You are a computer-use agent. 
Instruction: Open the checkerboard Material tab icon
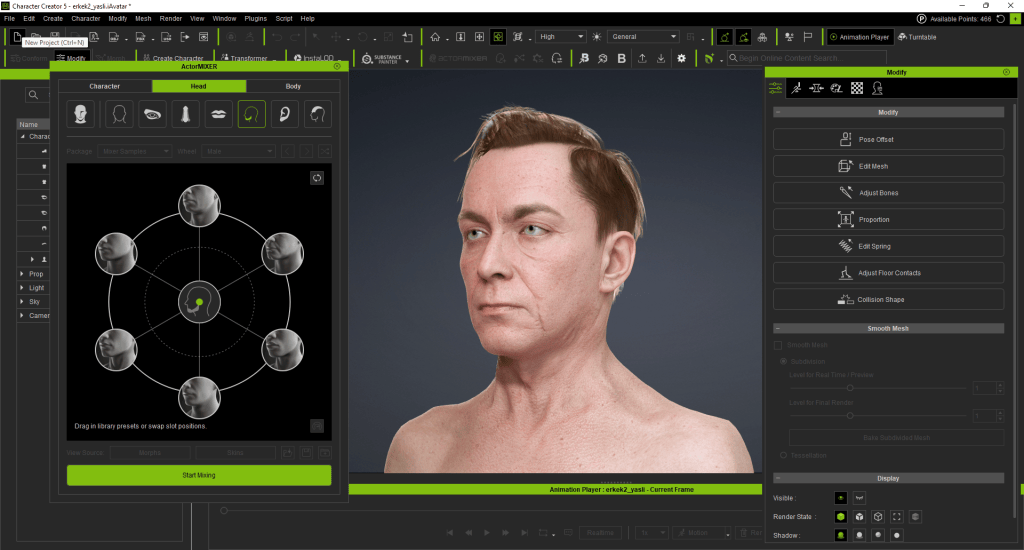(x=857, y=88)
